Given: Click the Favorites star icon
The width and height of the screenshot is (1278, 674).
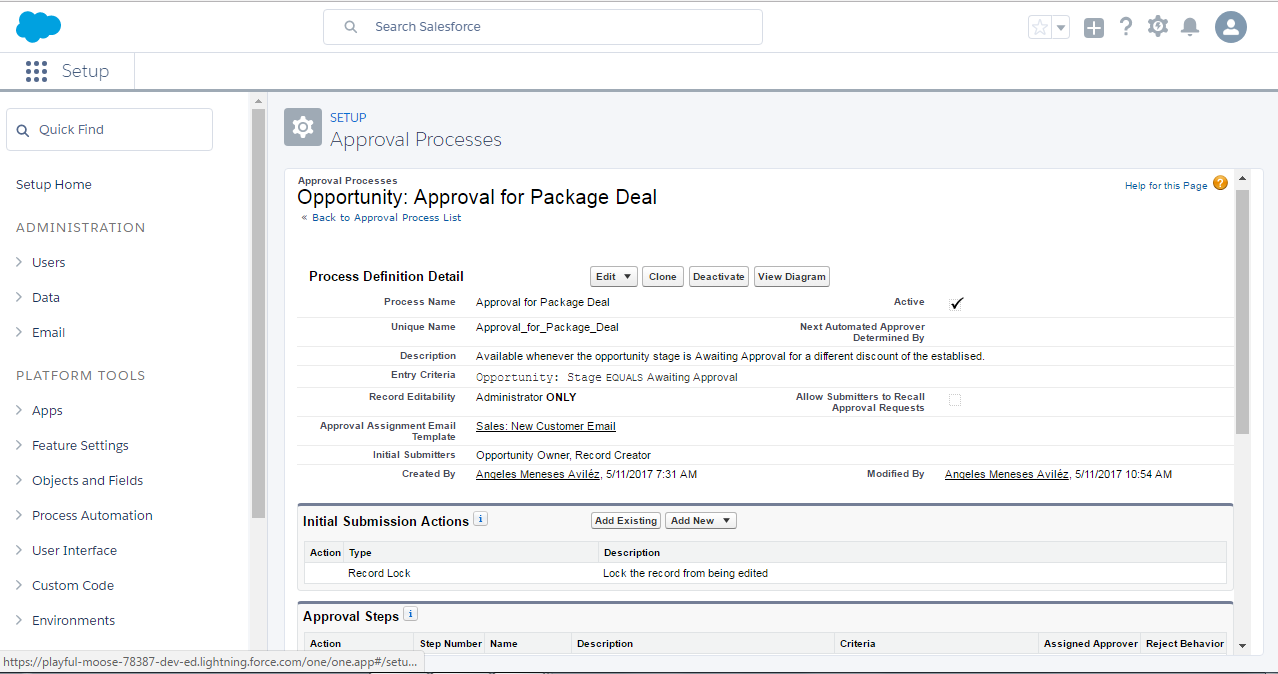Looking at the screenshot, I should [1040, 27].
